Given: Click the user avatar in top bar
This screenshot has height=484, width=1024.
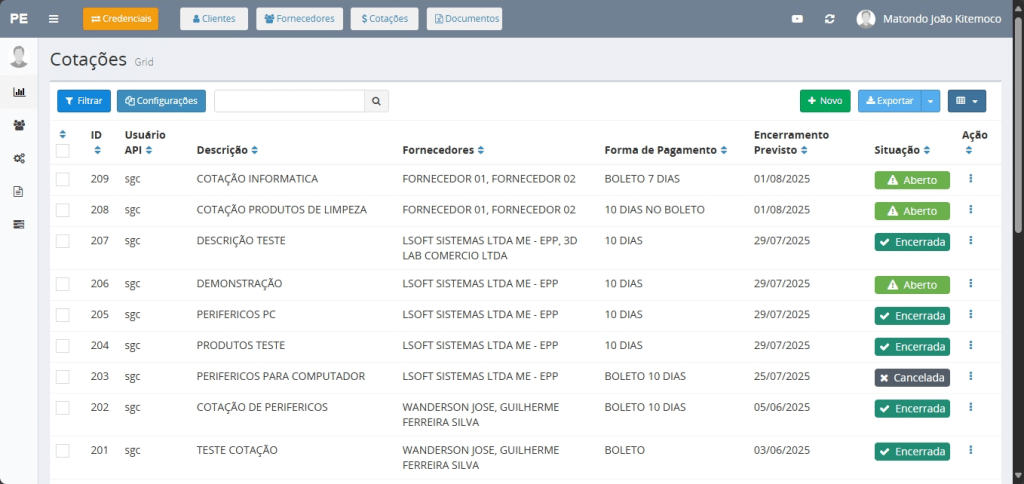Looking at the screenshot, I should click(x=866, y=19).
